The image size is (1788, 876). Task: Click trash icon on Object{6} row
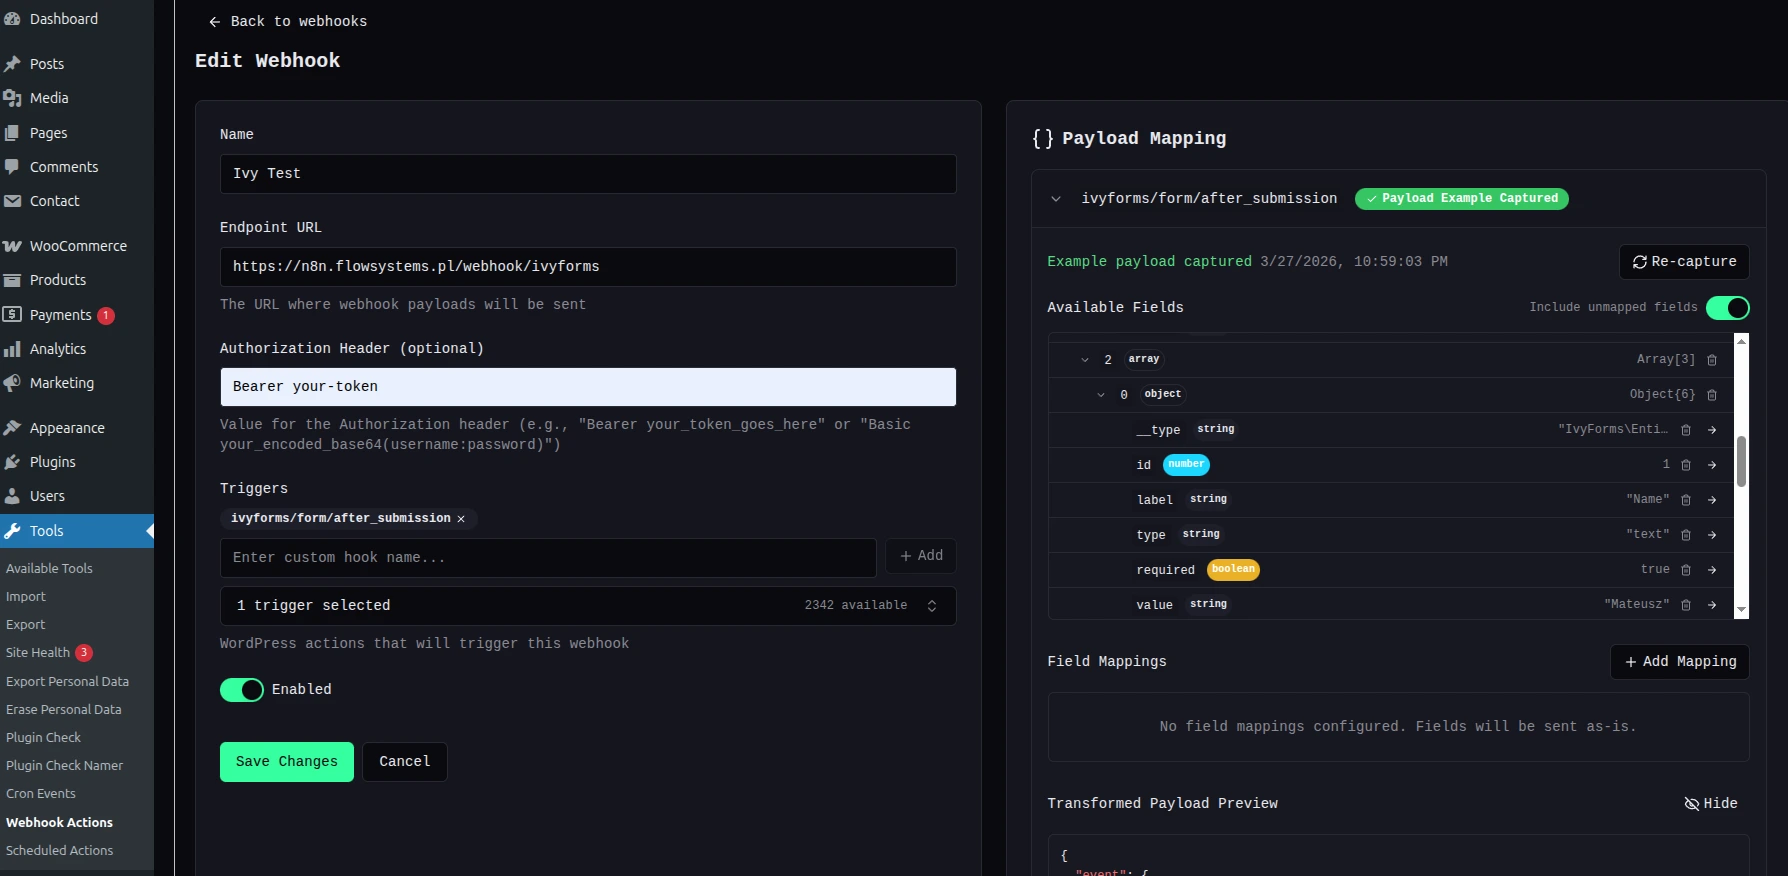pyautogui.click(x=1712, y=395)
